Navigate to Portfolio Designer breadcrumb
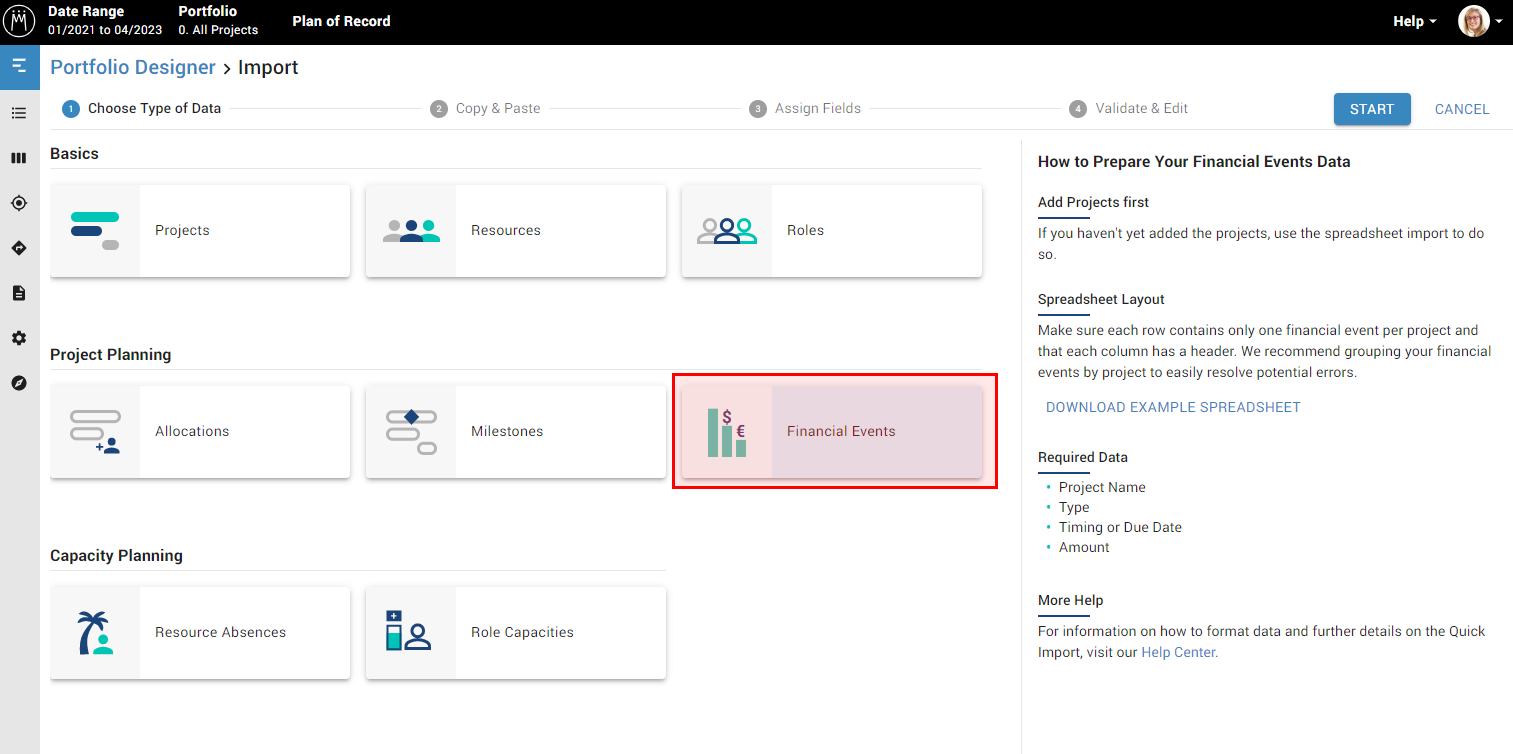This screenshot has height=754, width=1513. 133,67
